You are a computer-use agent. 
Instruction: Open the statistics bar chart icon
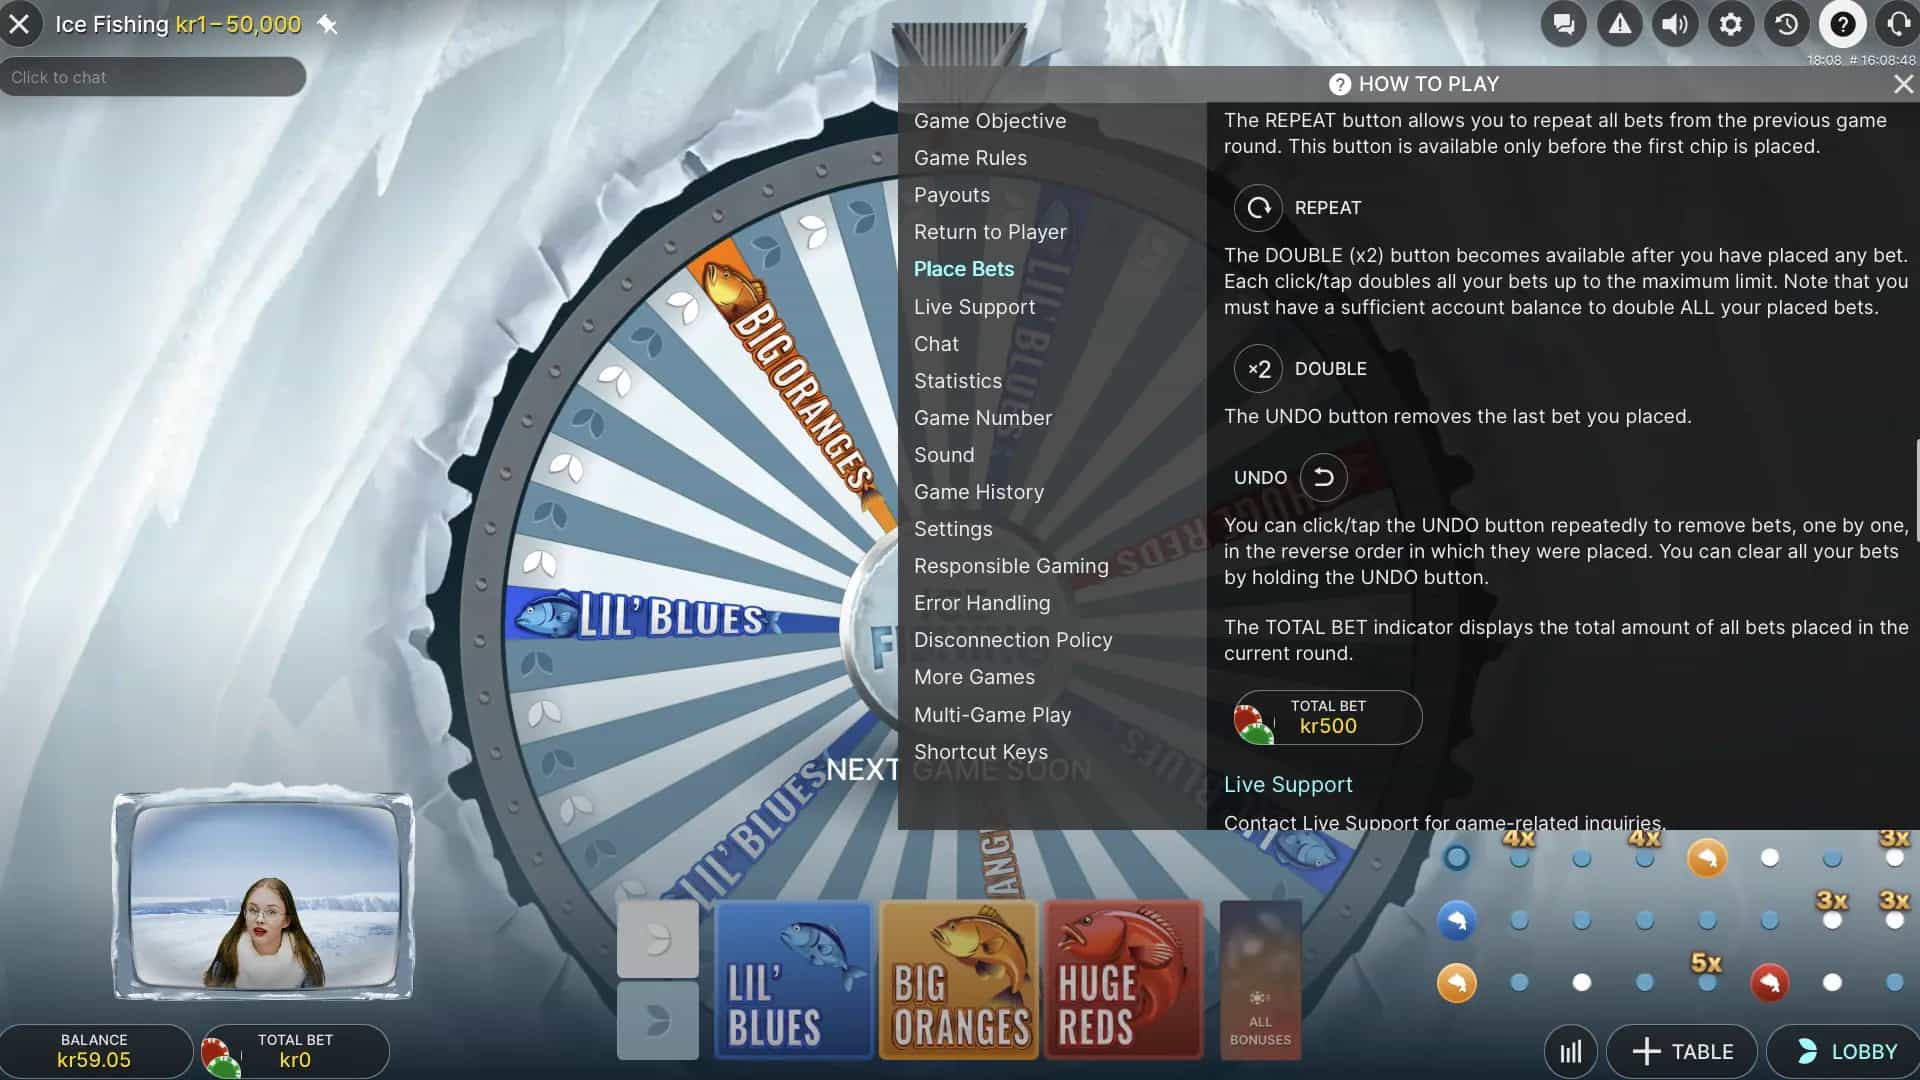tap(1570, 1051)
